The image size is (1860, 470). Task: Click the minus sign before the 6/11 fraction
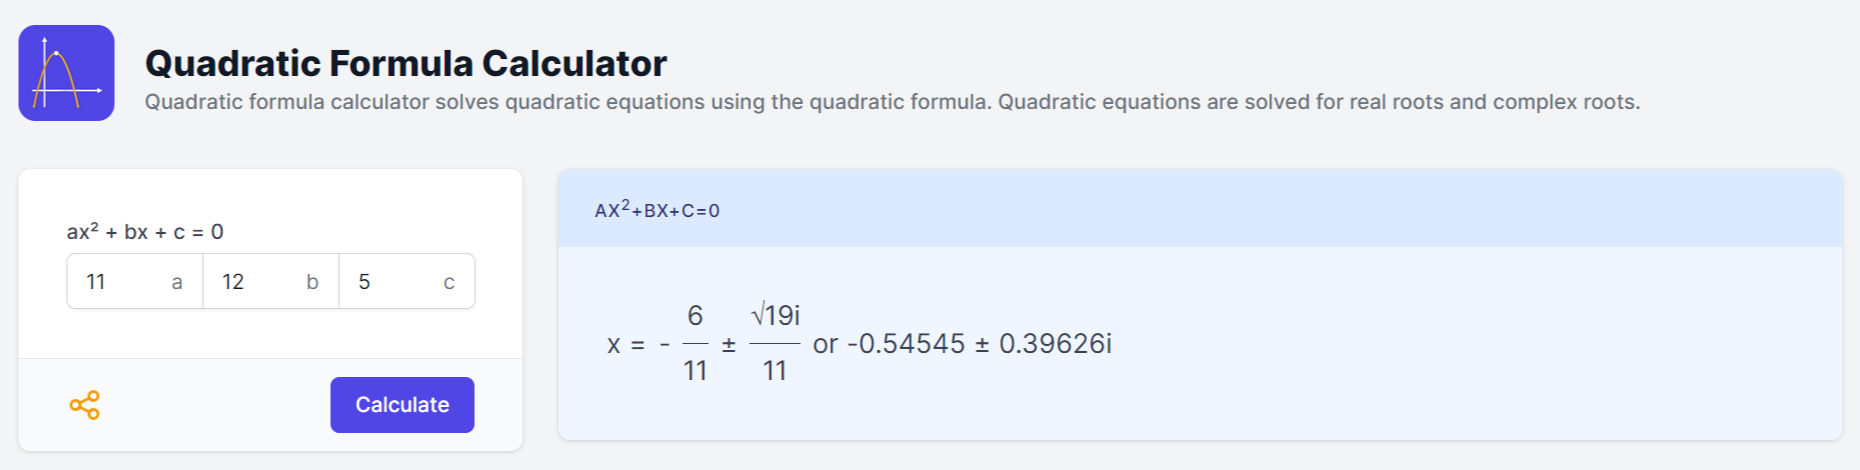(x=664, y=345)
